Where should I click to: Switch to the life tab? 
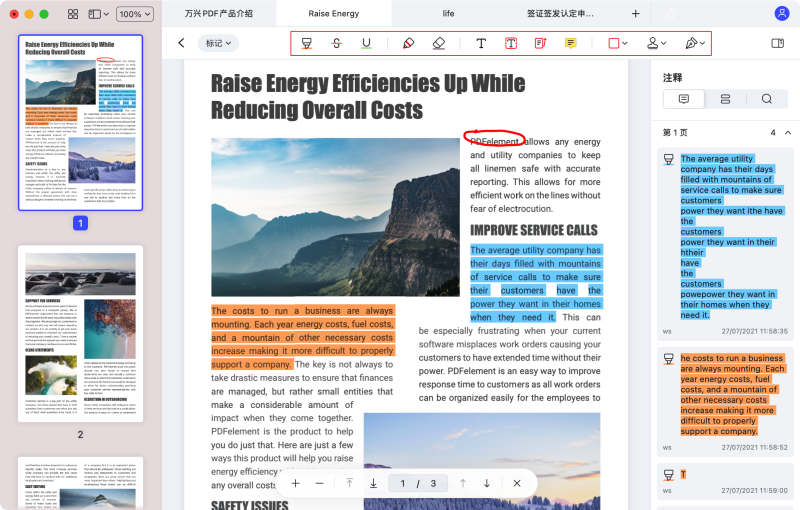(x=447, y=14)
